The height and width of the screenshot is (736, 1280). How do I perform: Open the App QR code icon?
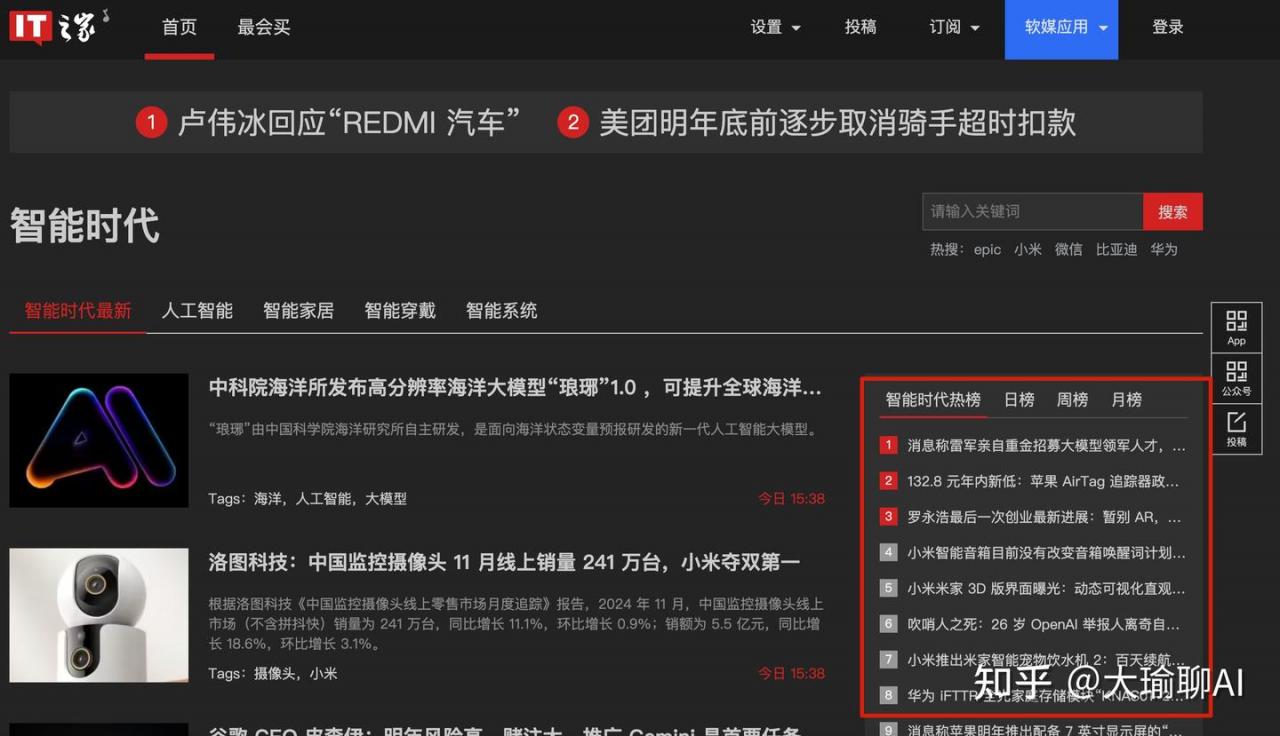[1237, 328]
